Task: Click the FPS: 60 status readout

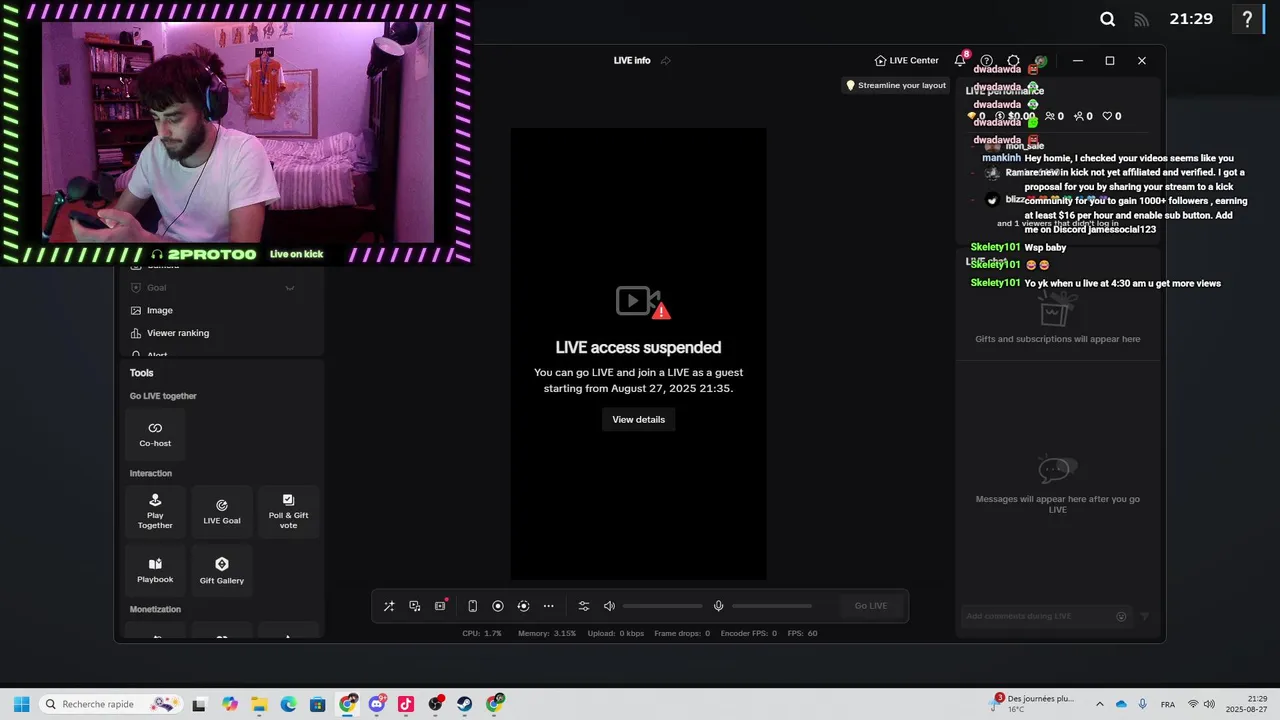Action: (802, 634)
